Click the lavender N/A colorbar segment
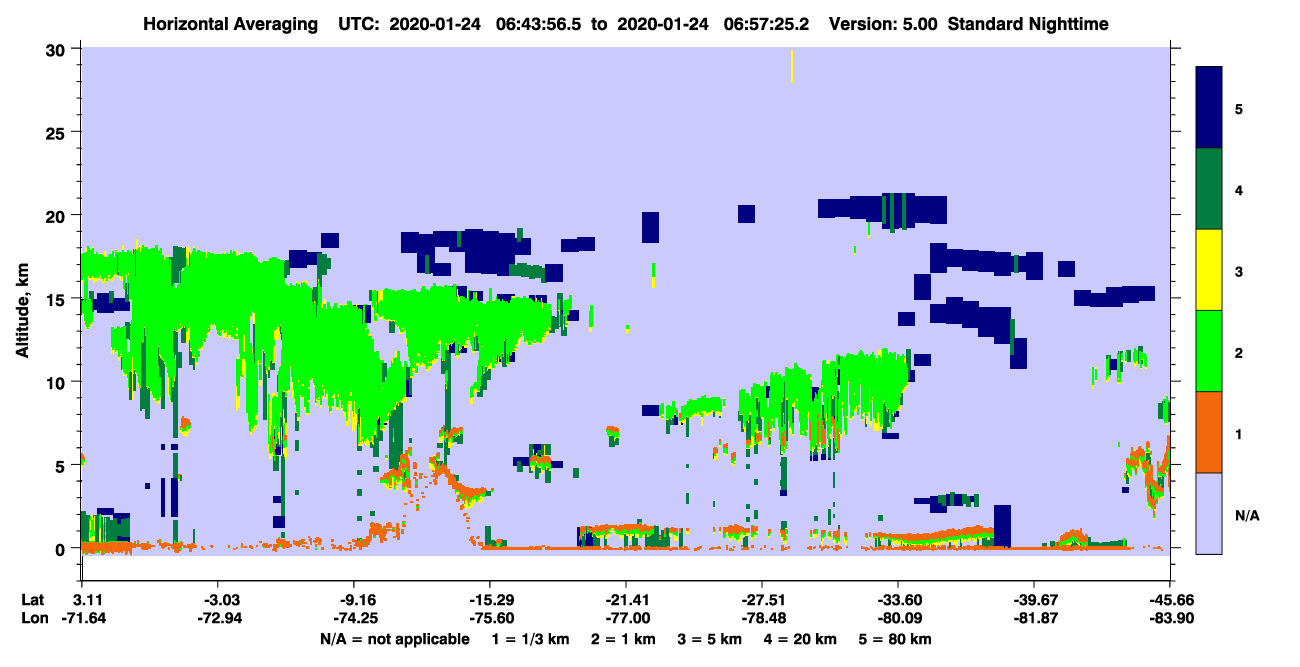This screenshot has height=667, width=1300. pyautogui.click(x=1209, y=512)
